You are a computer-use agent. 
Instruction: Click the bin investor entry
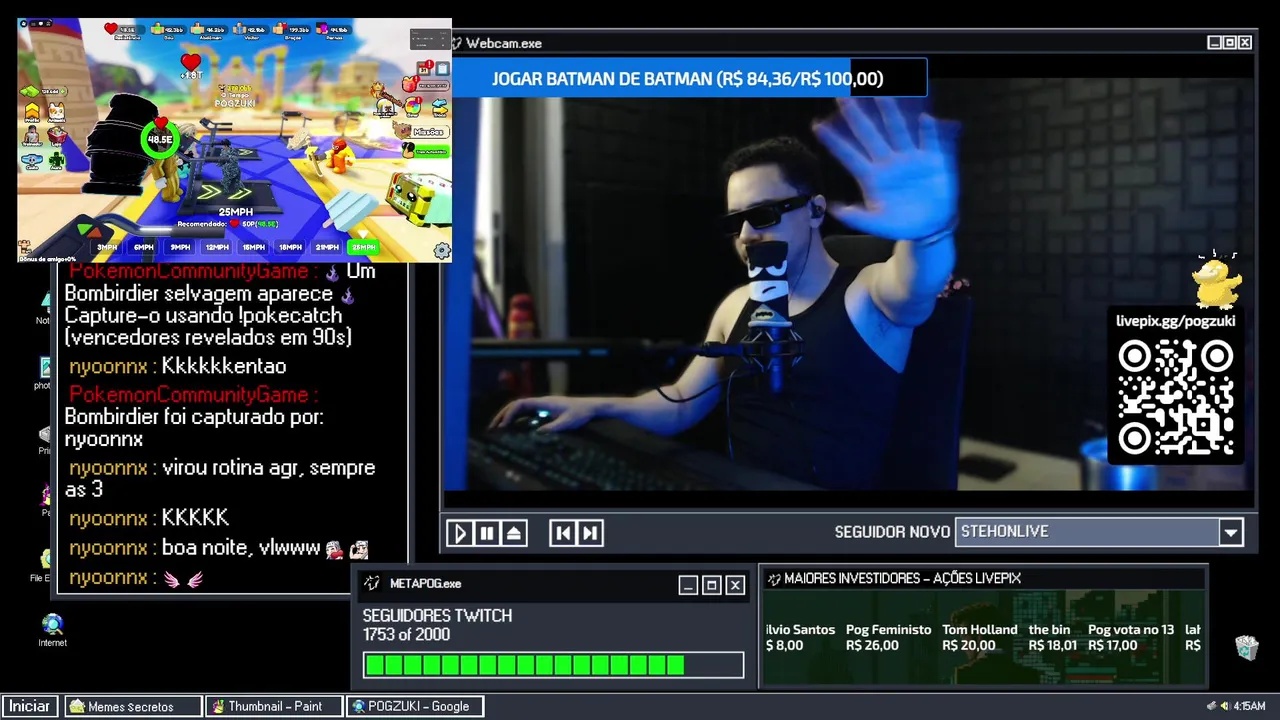coord(1052,637)
